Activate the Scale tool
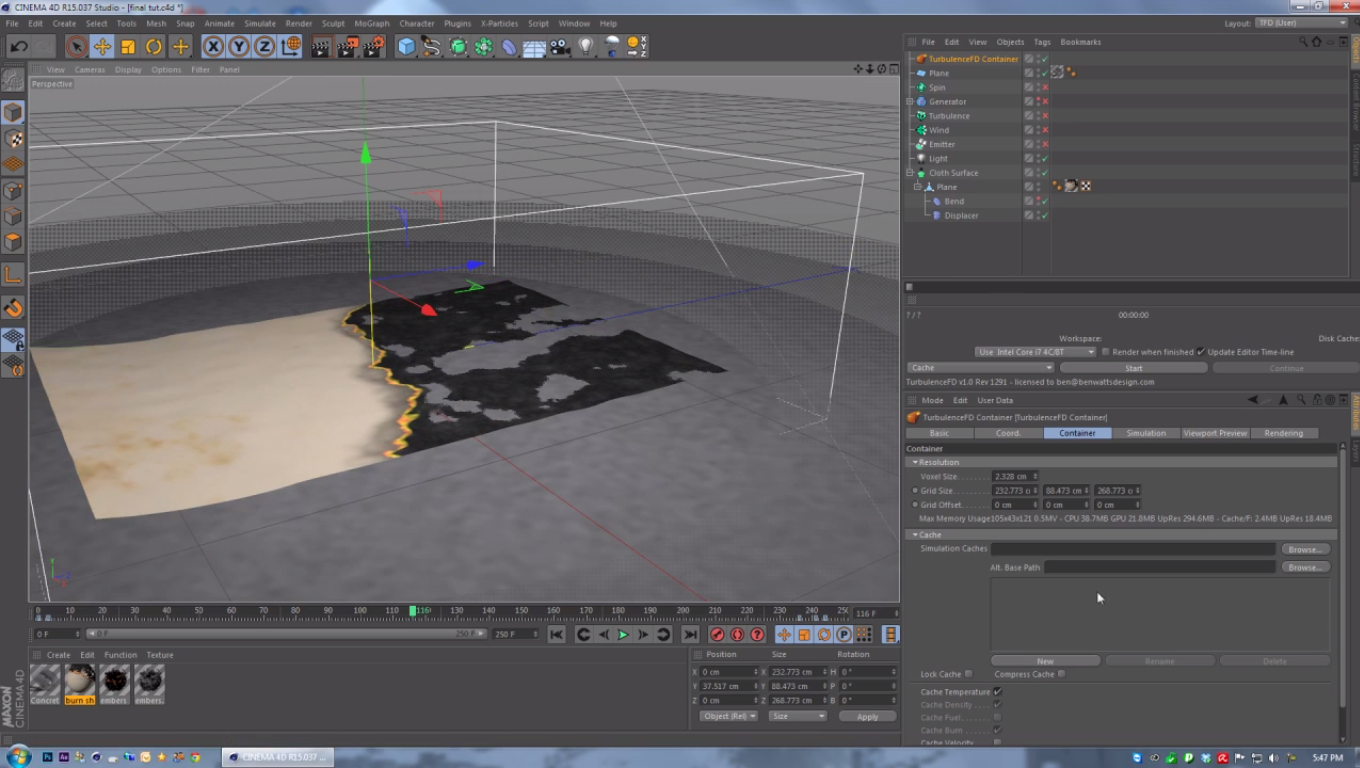The image size is (1360, 768). click(x=128, y=46)
